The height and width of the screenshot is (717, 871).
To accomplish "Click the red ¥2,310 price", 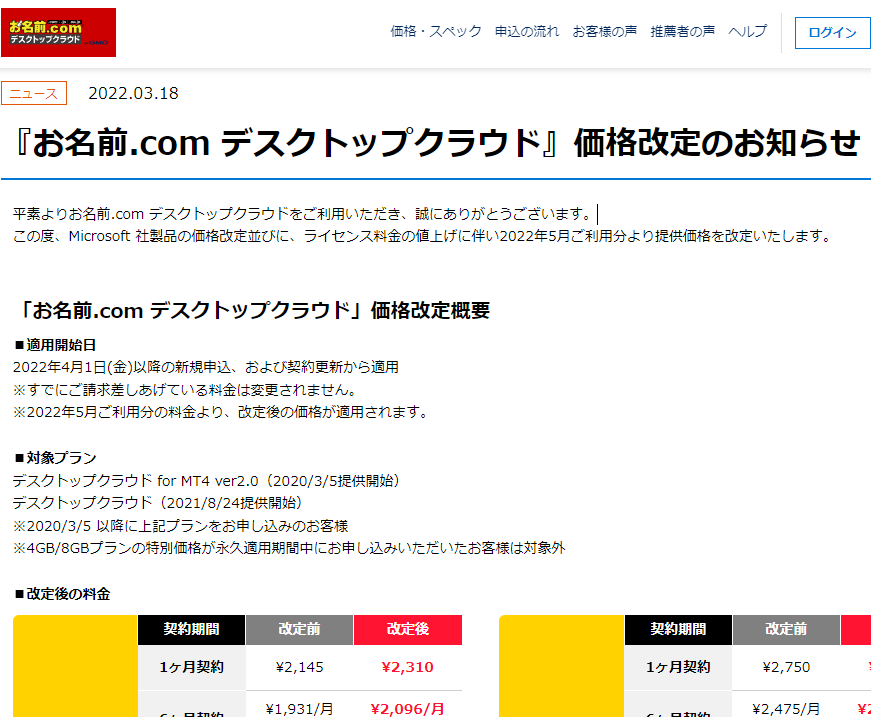I will [408, 667].
